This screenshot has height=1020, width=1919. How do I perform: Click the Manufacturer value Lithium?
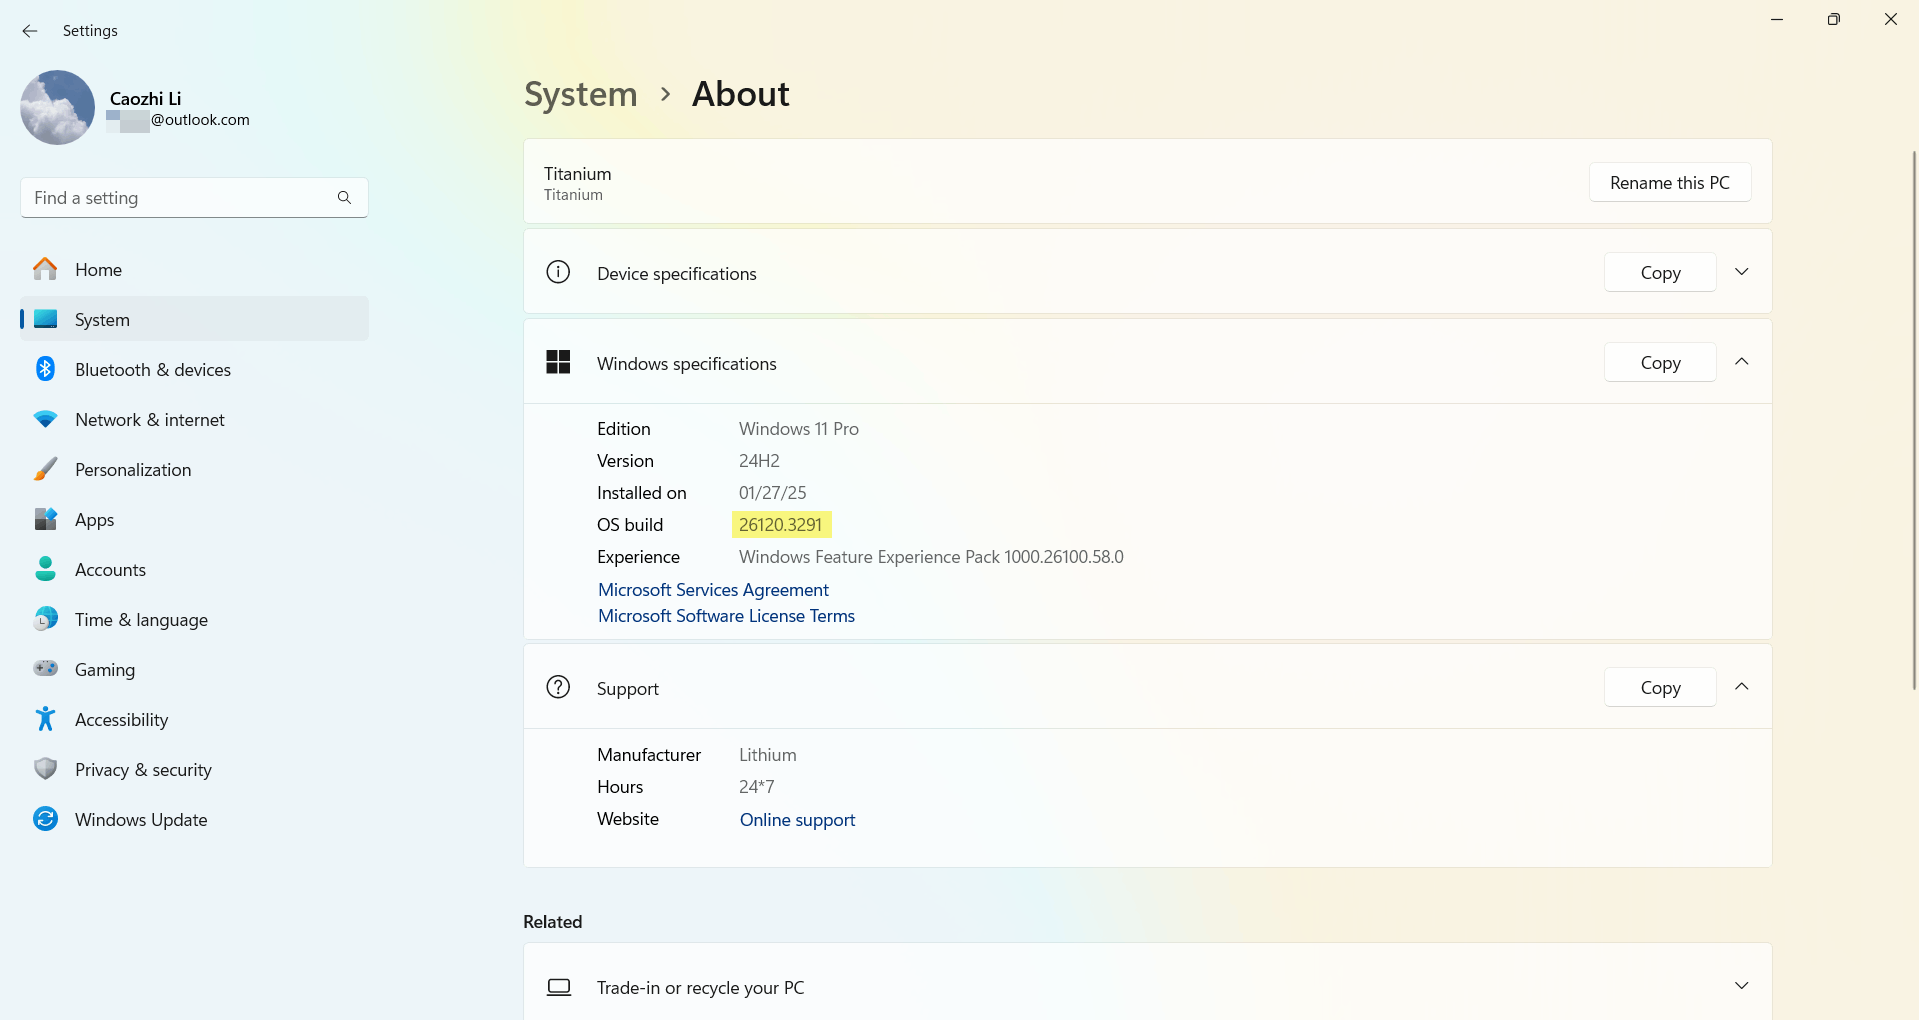[767, 755]
